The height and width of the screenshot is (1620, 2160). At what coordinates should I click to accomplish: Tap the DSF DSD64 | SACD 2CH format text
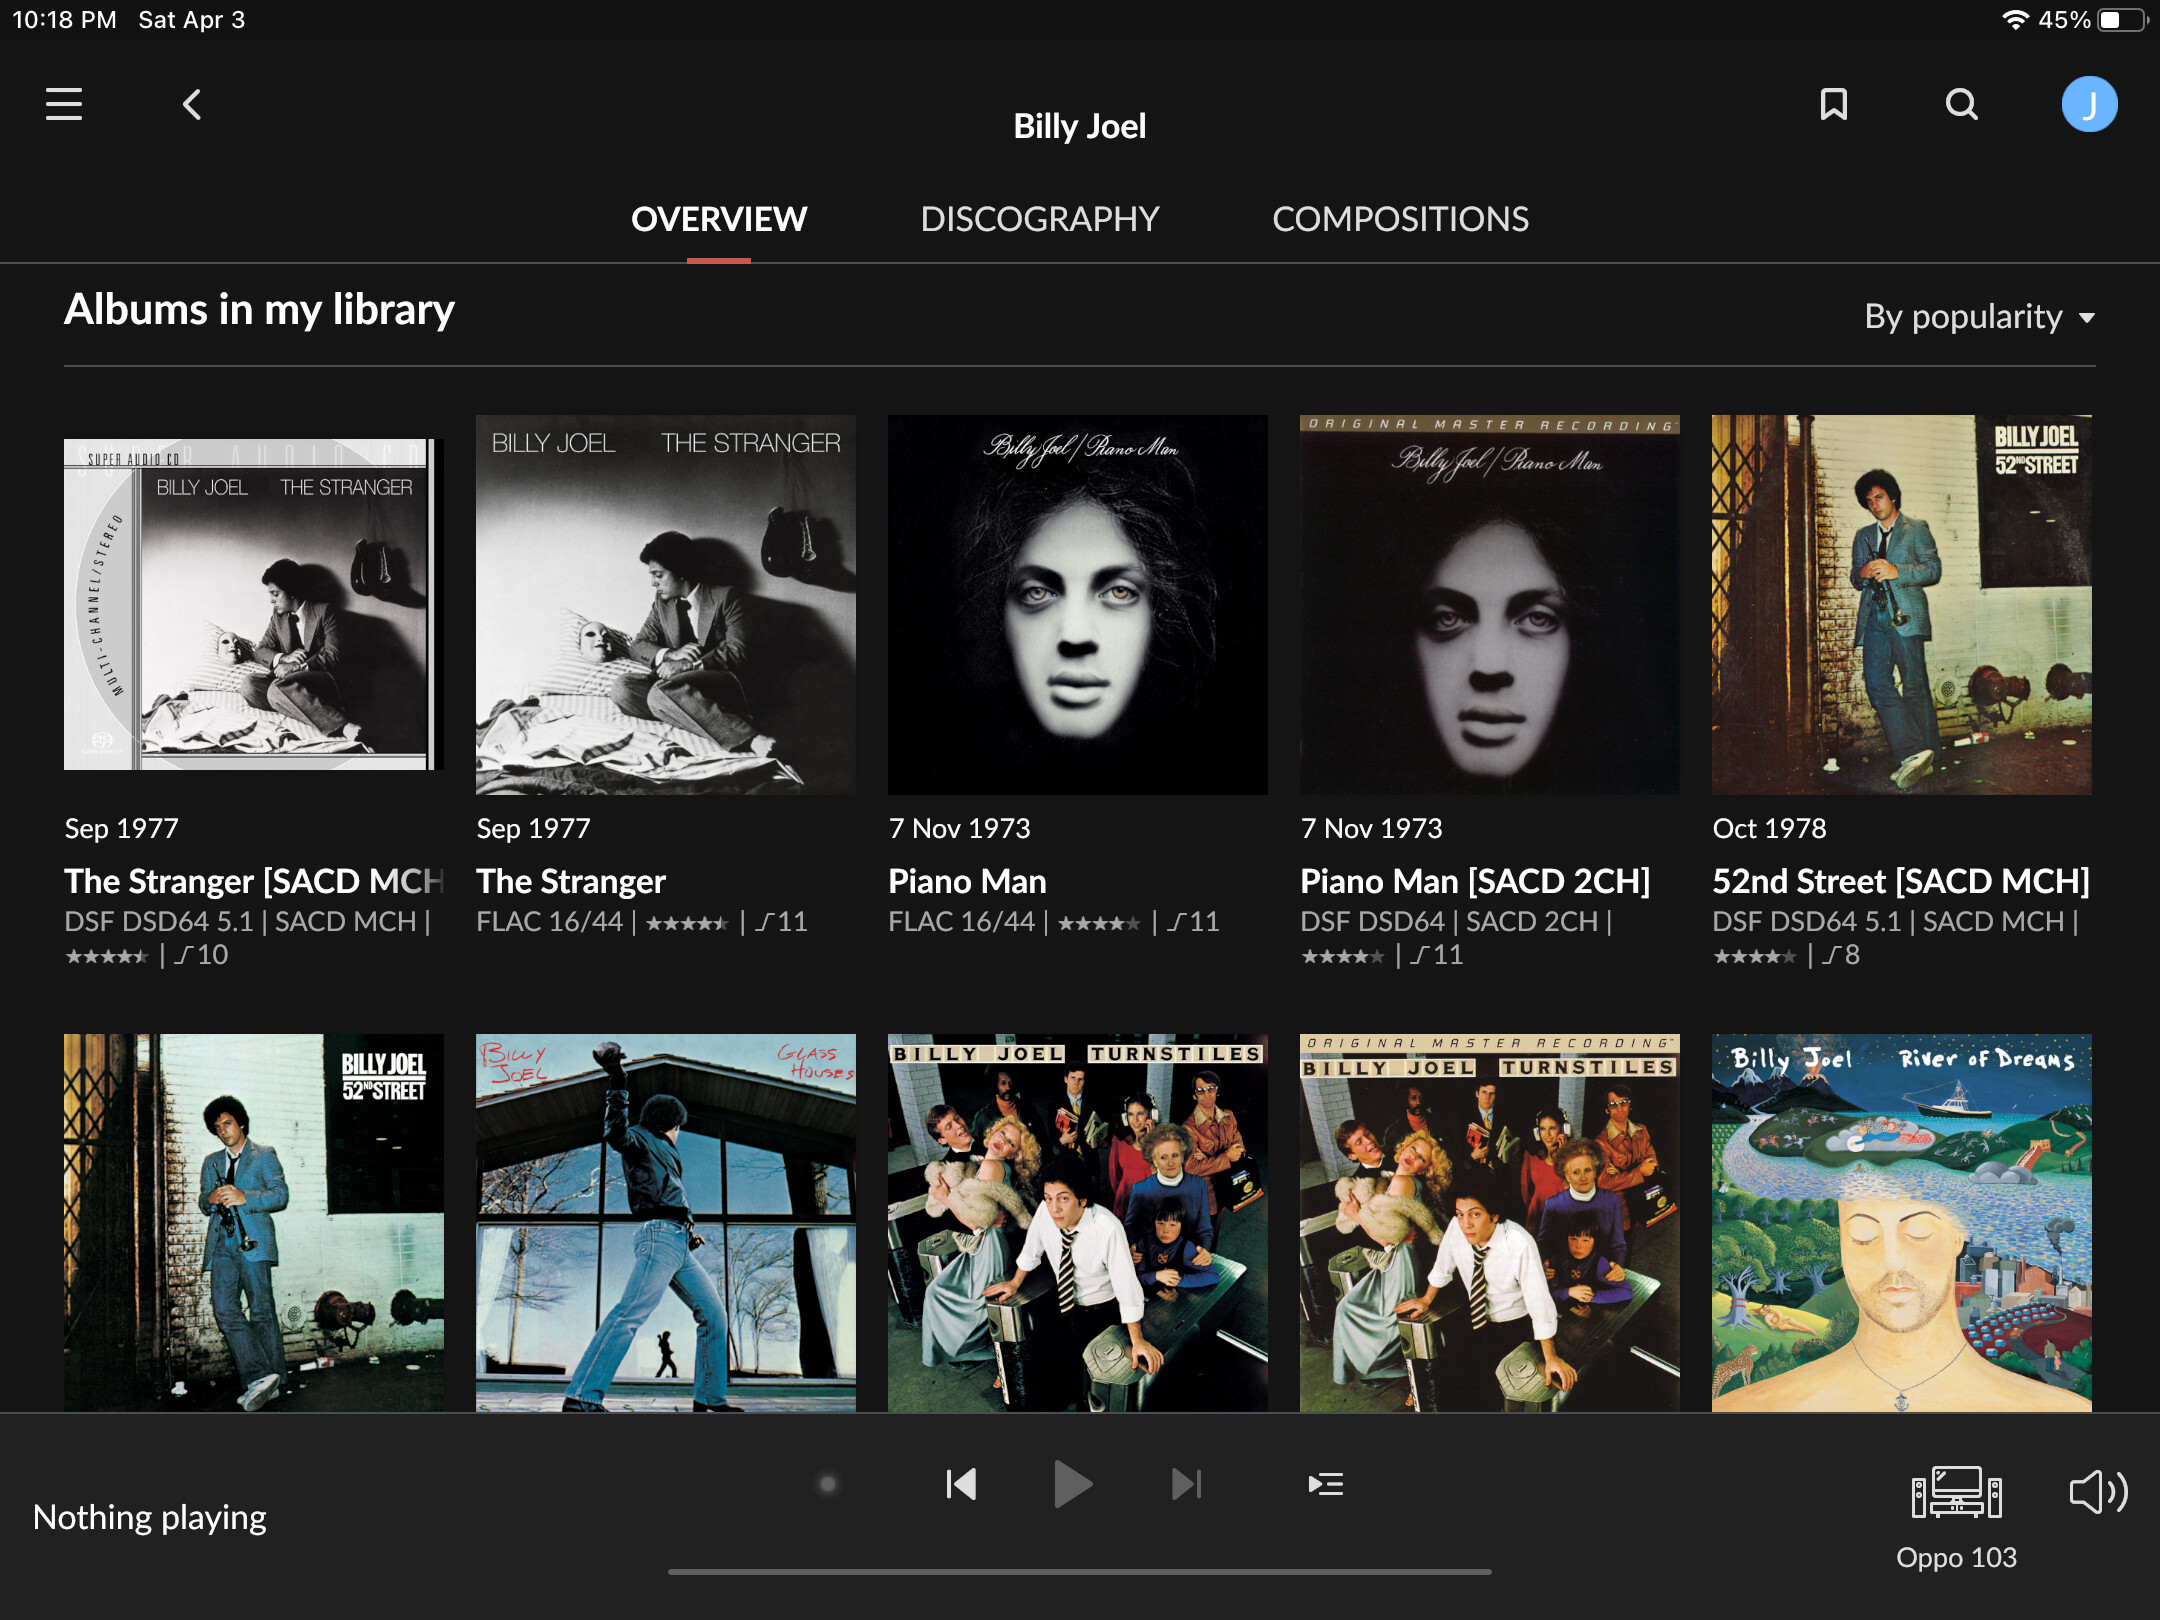[1456, 921]
